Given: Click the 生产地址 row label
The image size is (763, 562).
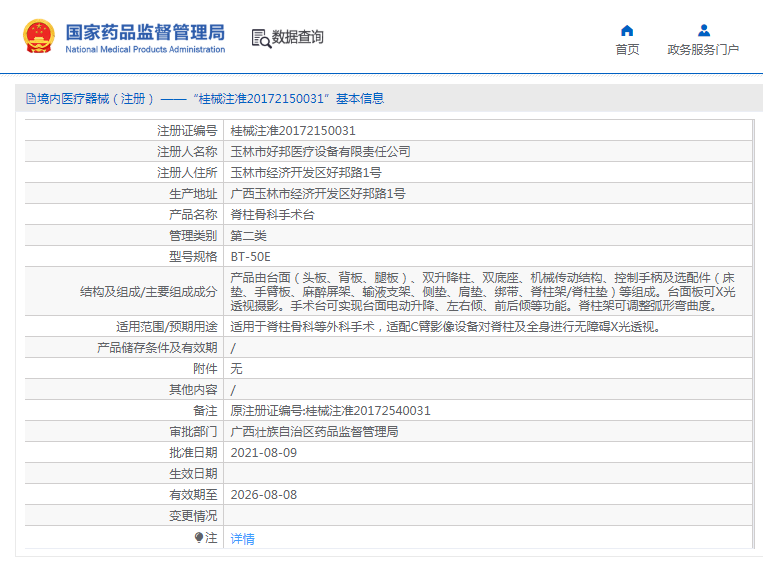Looking at the screenshot, I should coord(193,194).
